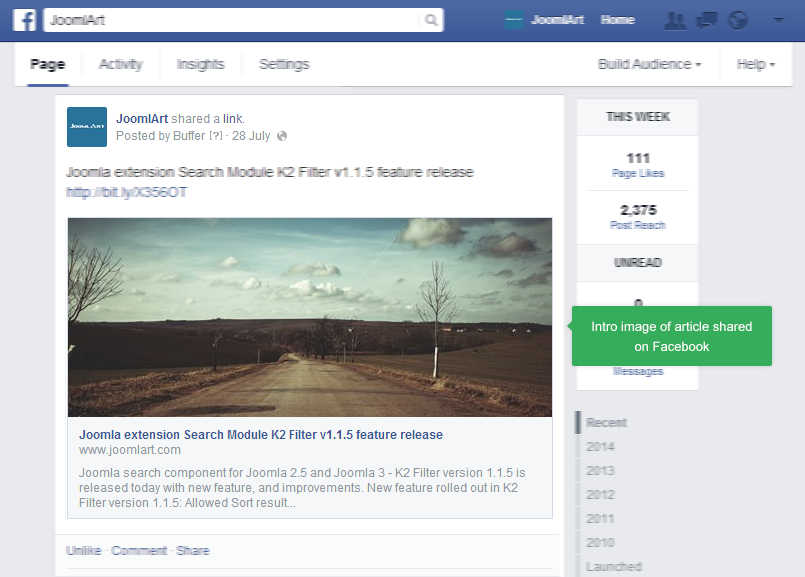Click Share under the post

tap(193, 551)
